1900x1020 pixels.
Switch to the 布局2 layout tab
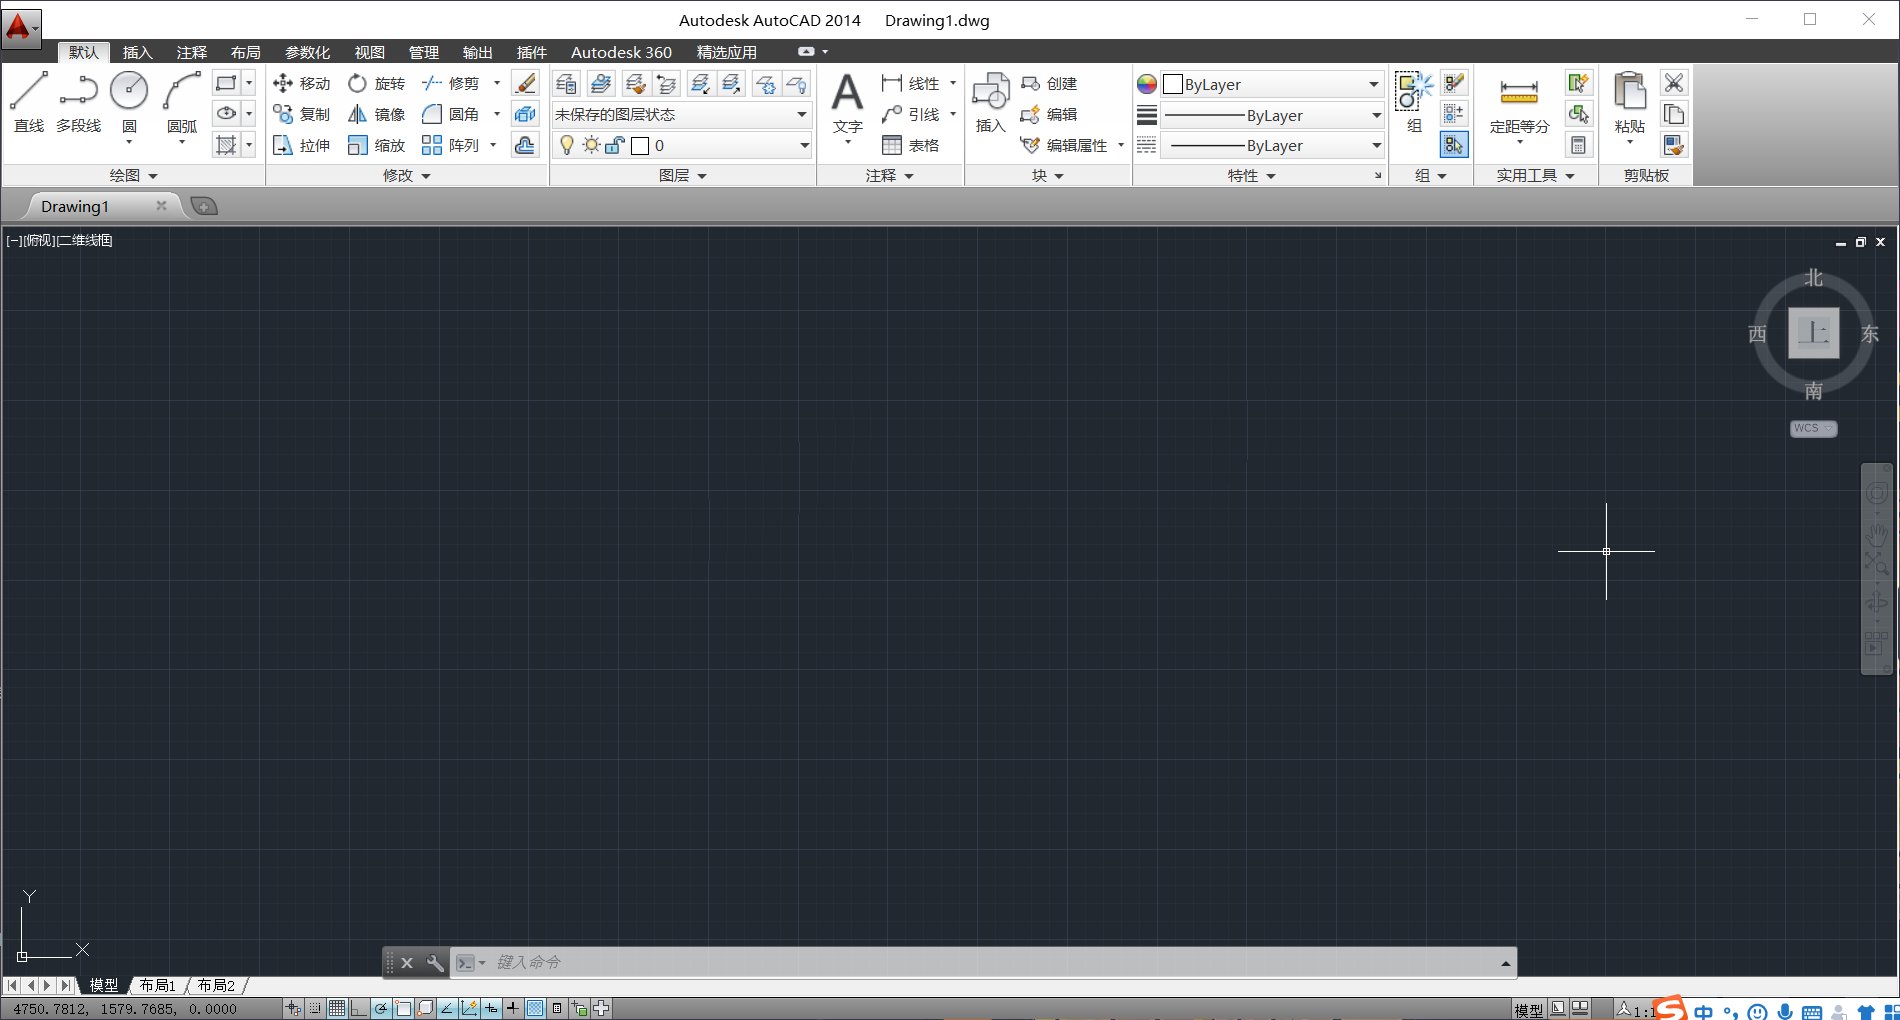(x=216, y=986)
